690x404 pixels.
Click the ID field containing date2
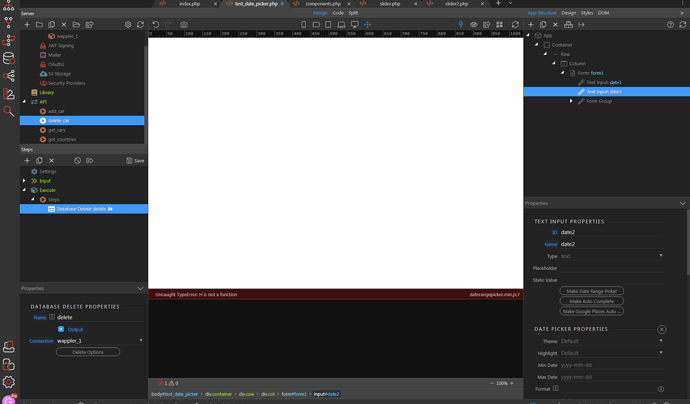coord(612,232)
